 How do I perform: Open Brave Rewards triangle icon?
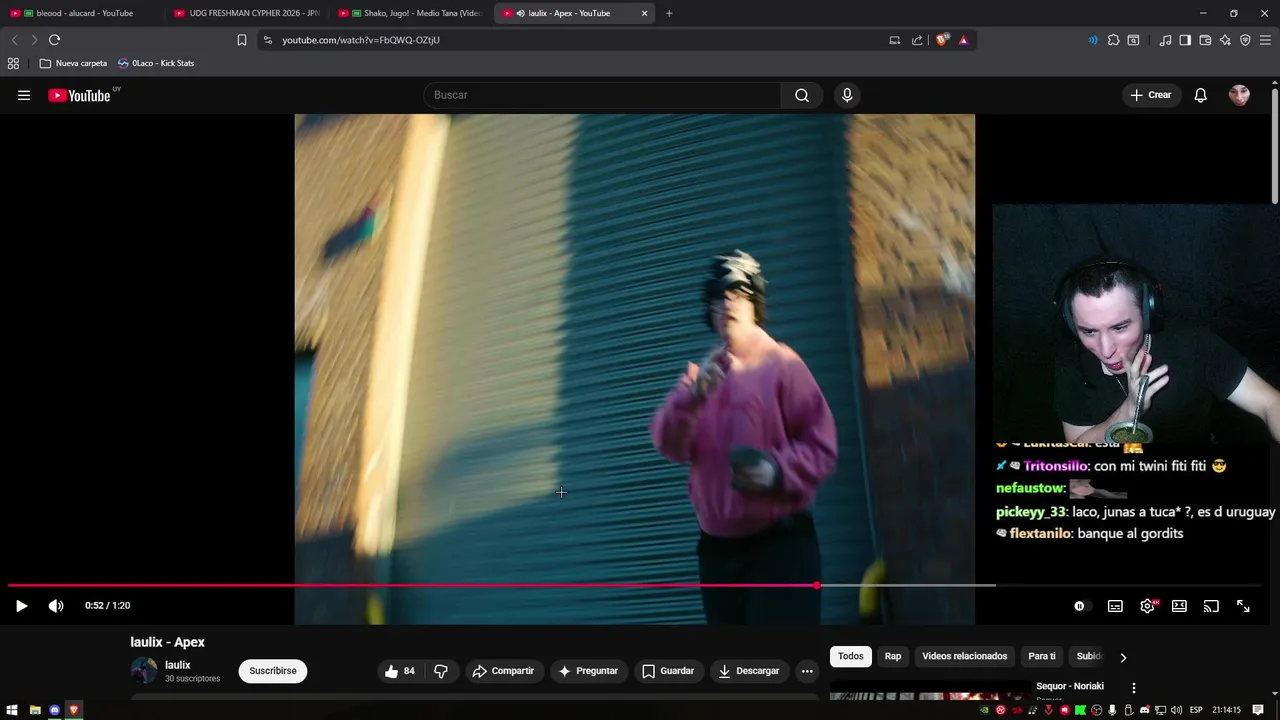[x=963, y=40]
